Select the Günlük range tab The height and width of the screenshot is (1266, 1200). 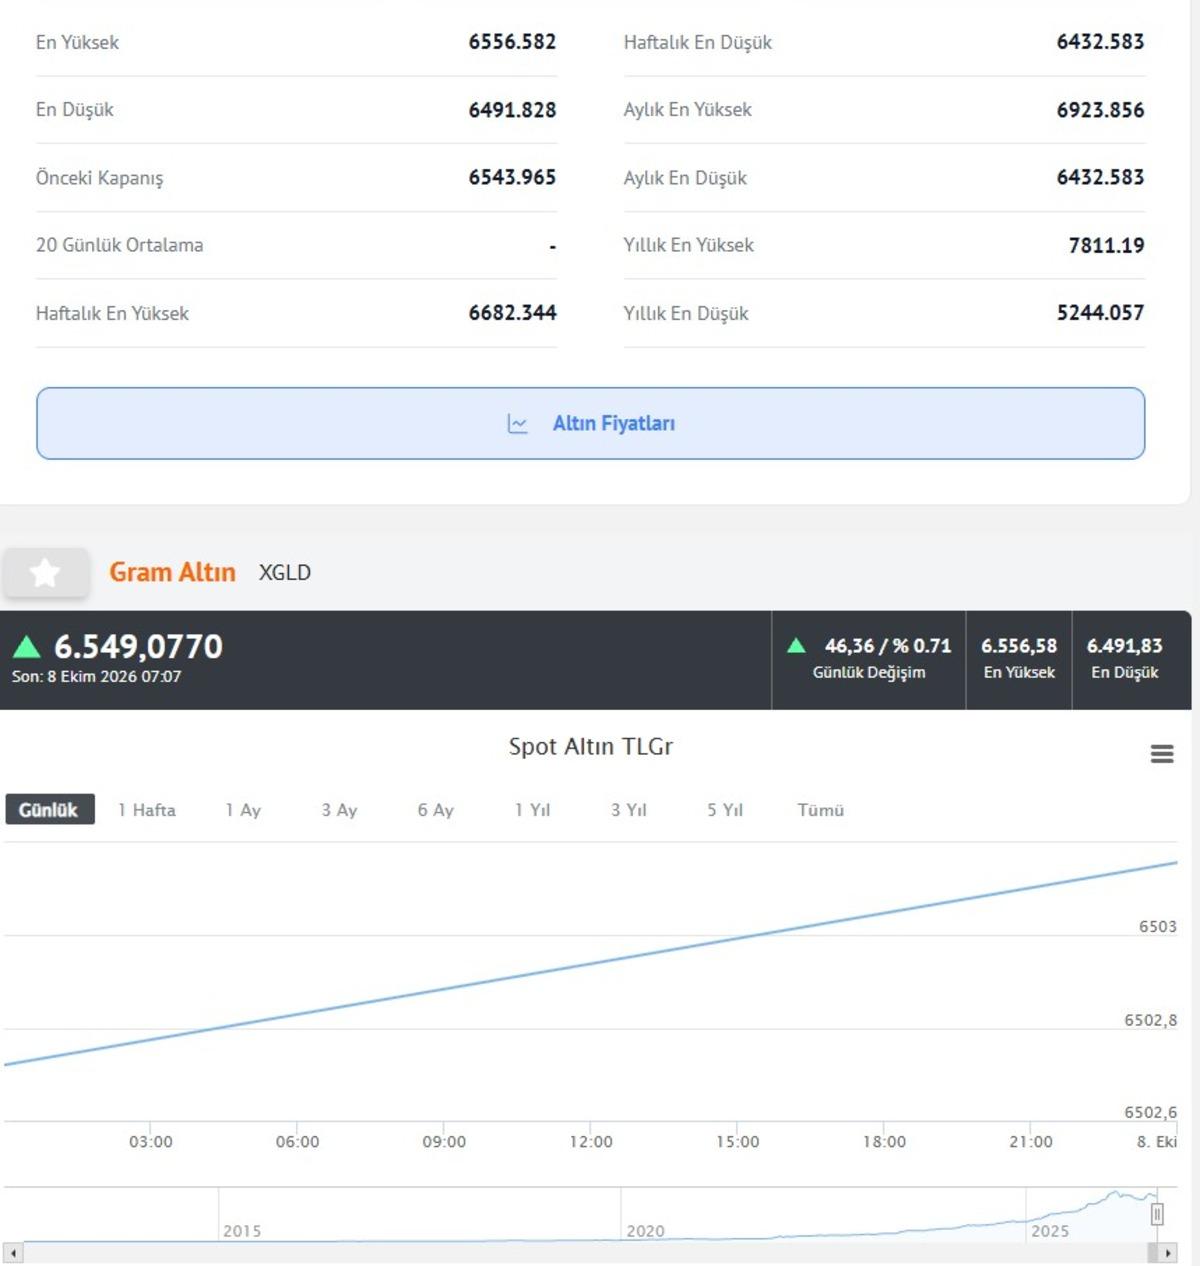coord(49,810)
